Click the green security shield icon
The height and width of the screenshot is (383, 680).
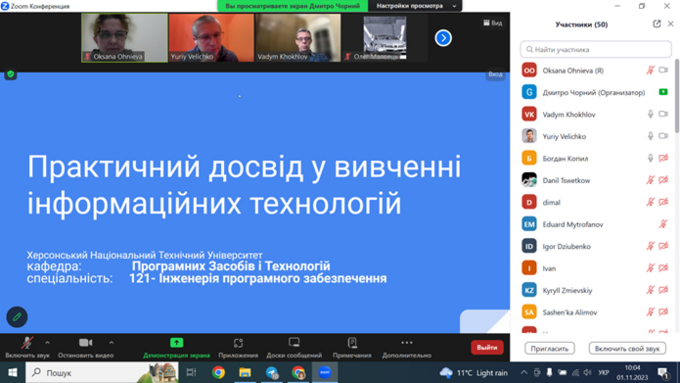click(x=10, y=74)
